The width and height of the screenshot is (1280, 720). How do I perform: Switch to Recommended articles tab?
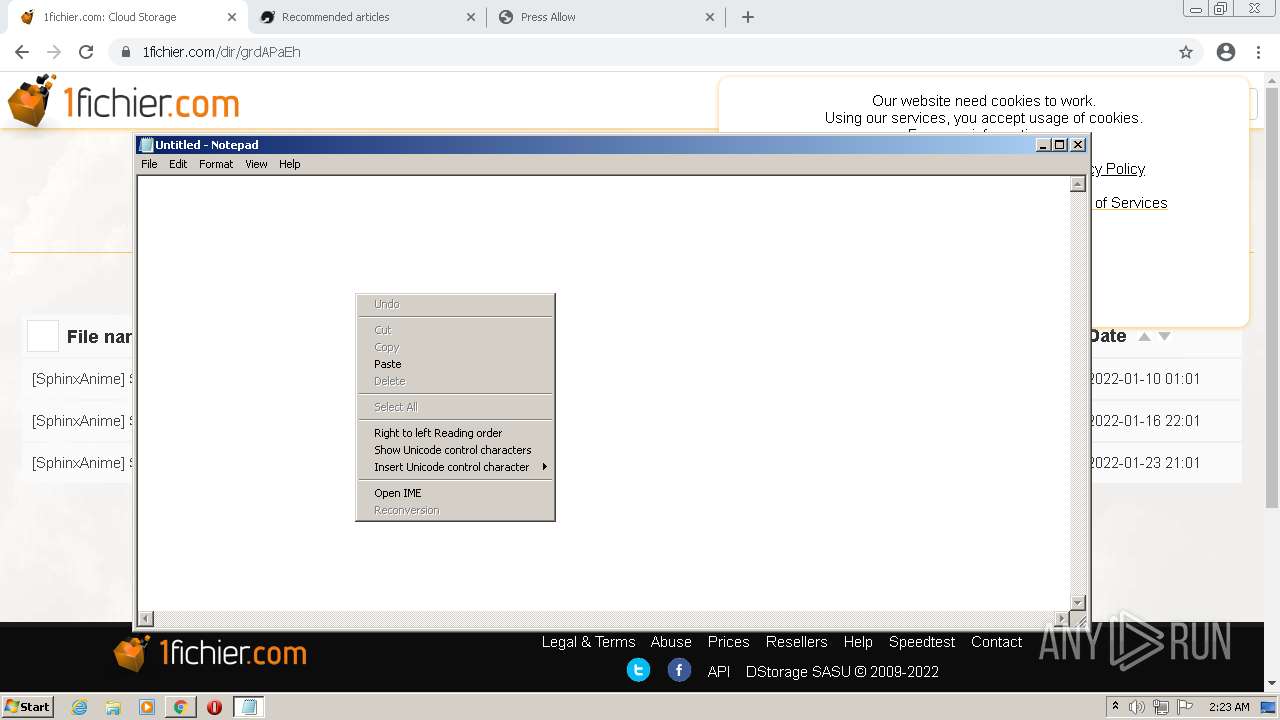pos(366,17)
